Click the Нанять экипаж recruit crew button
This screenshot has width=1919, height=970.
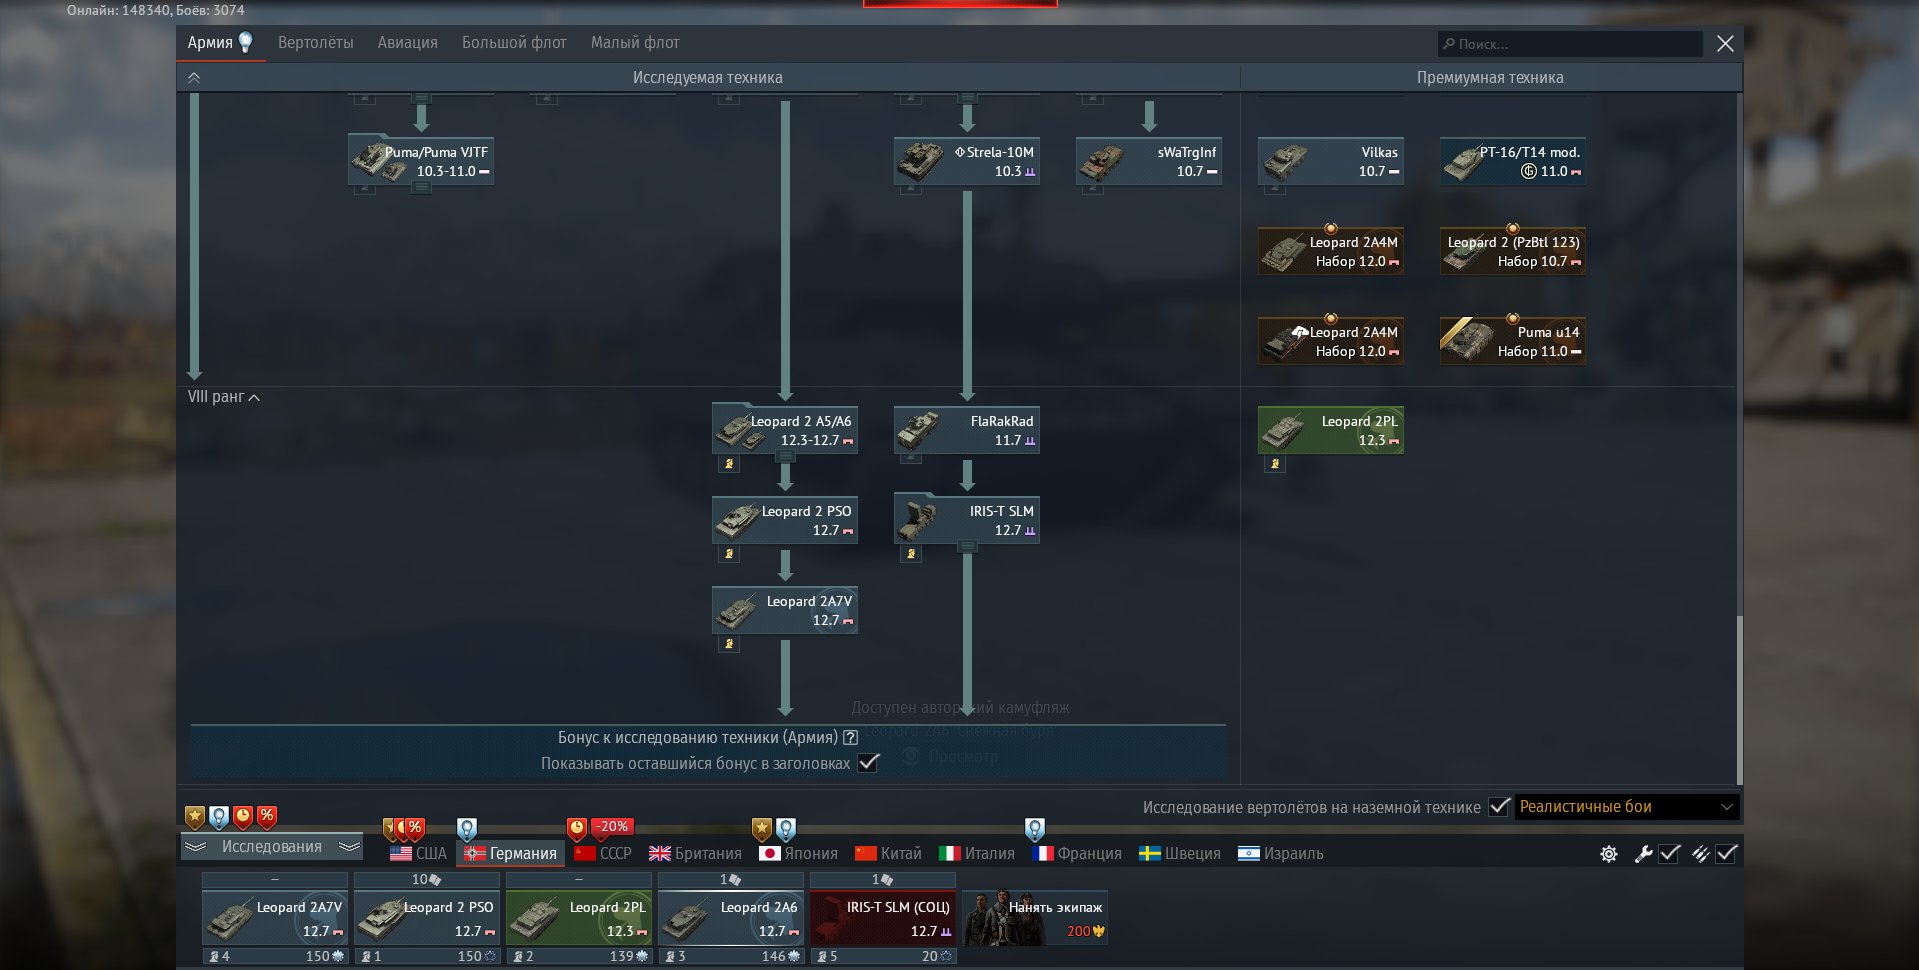(x=1035, y=918)
